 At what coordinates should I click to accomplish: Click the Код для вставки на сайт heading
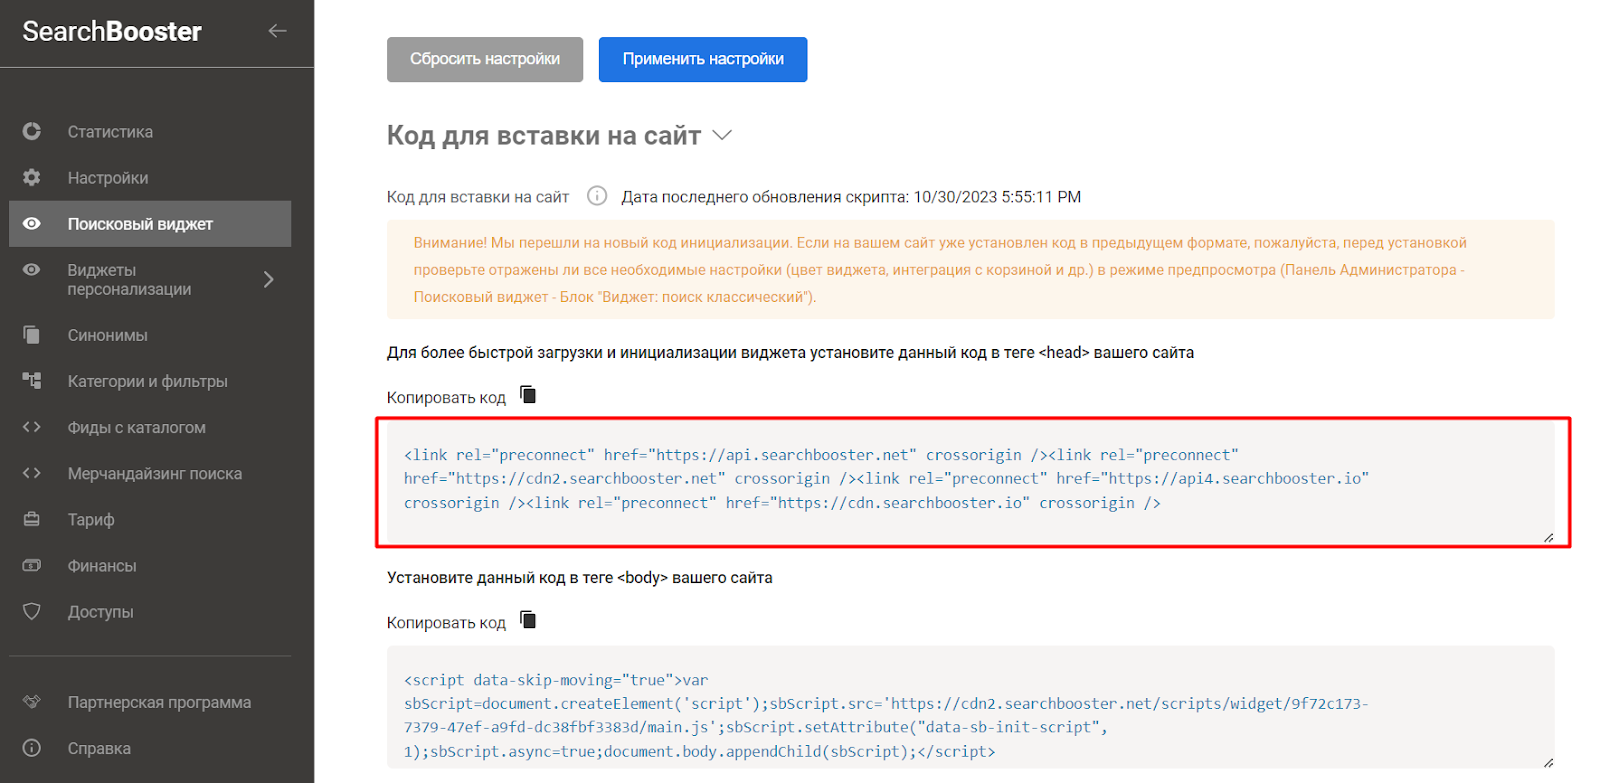point(544,135)
